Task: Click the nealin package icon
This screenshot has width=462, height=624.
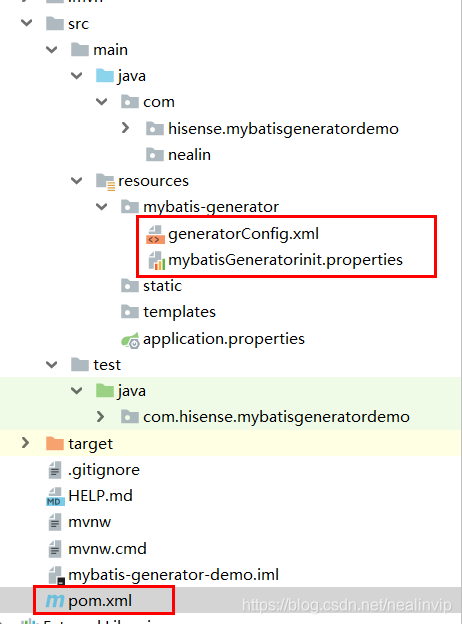Action: [x=155, y=154]
